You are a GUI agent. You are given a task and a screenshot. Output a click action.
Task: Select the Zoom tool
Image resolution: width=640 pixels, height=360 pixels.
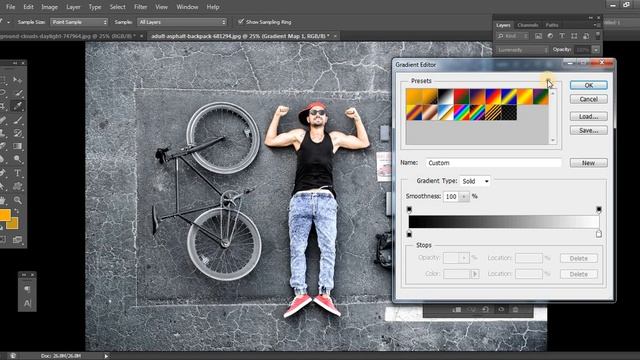[17, 200]
